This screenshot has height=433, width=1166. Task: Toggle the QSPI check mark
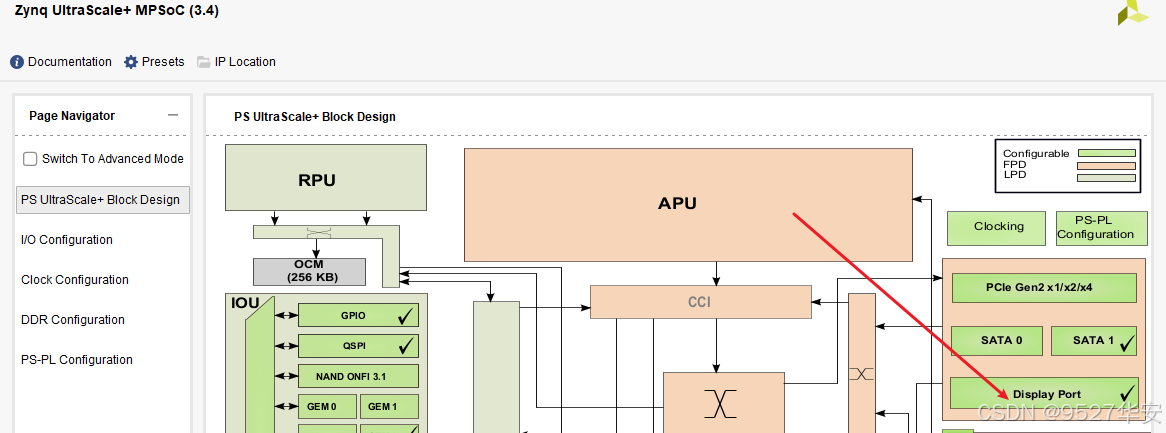point(405,346)
